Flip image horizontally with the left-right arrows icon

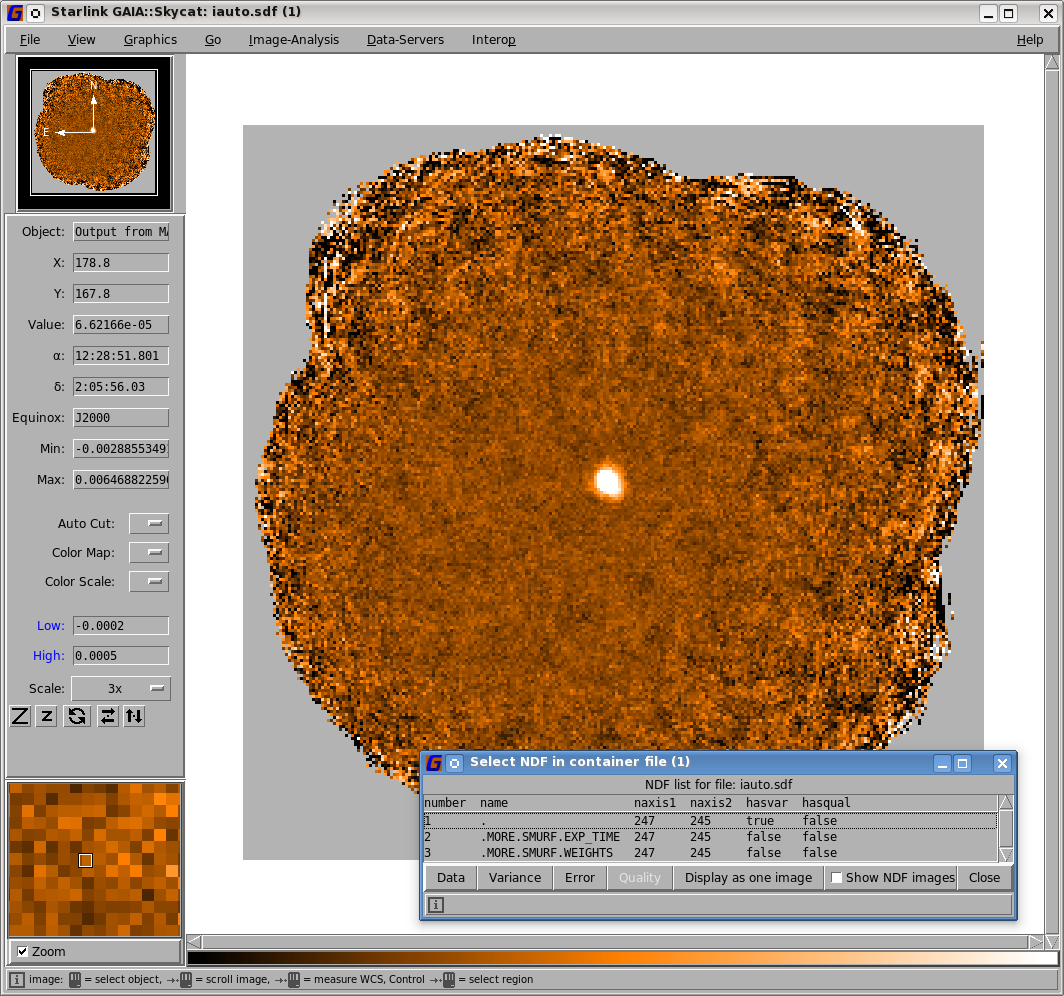point(108,716)
